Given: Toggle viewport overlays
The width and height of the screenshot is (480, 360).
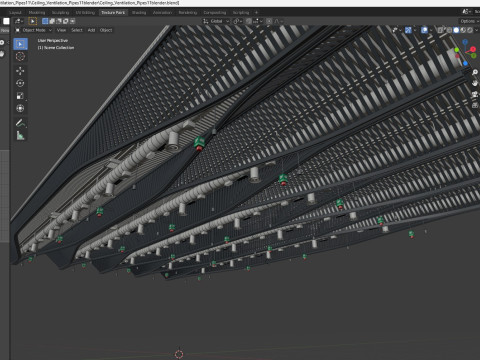Looking at the screenshot, I should coord(424,30).
